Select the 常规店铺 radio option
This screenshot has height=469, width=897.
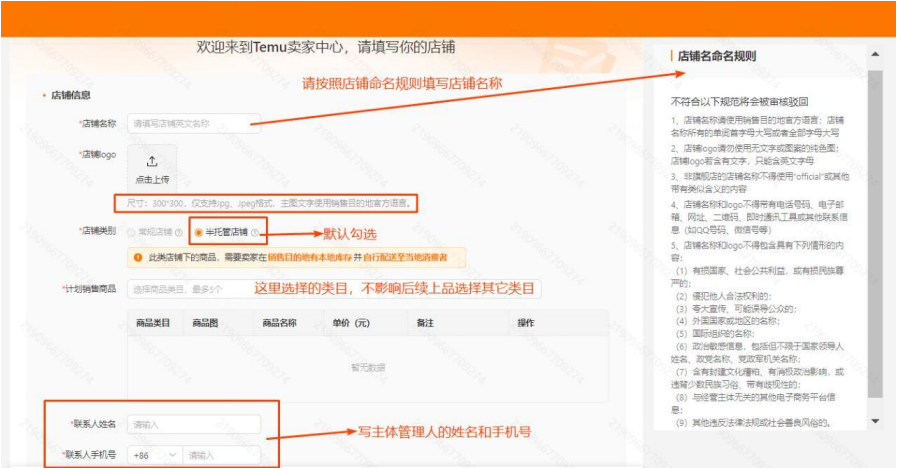(x=132, y=232)
